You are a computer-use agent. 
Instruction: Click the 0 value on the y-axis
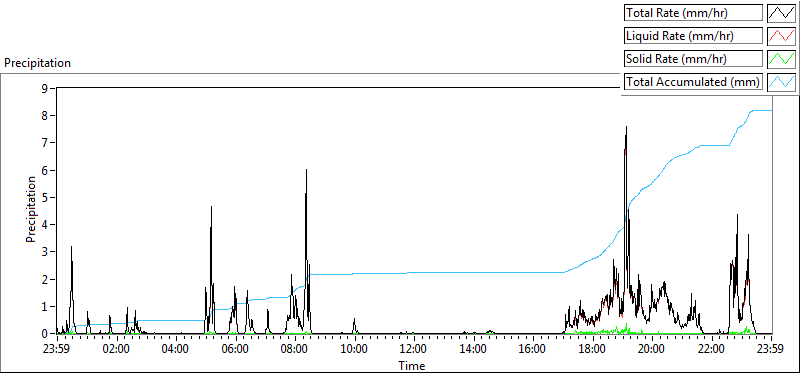pos(45,334)
